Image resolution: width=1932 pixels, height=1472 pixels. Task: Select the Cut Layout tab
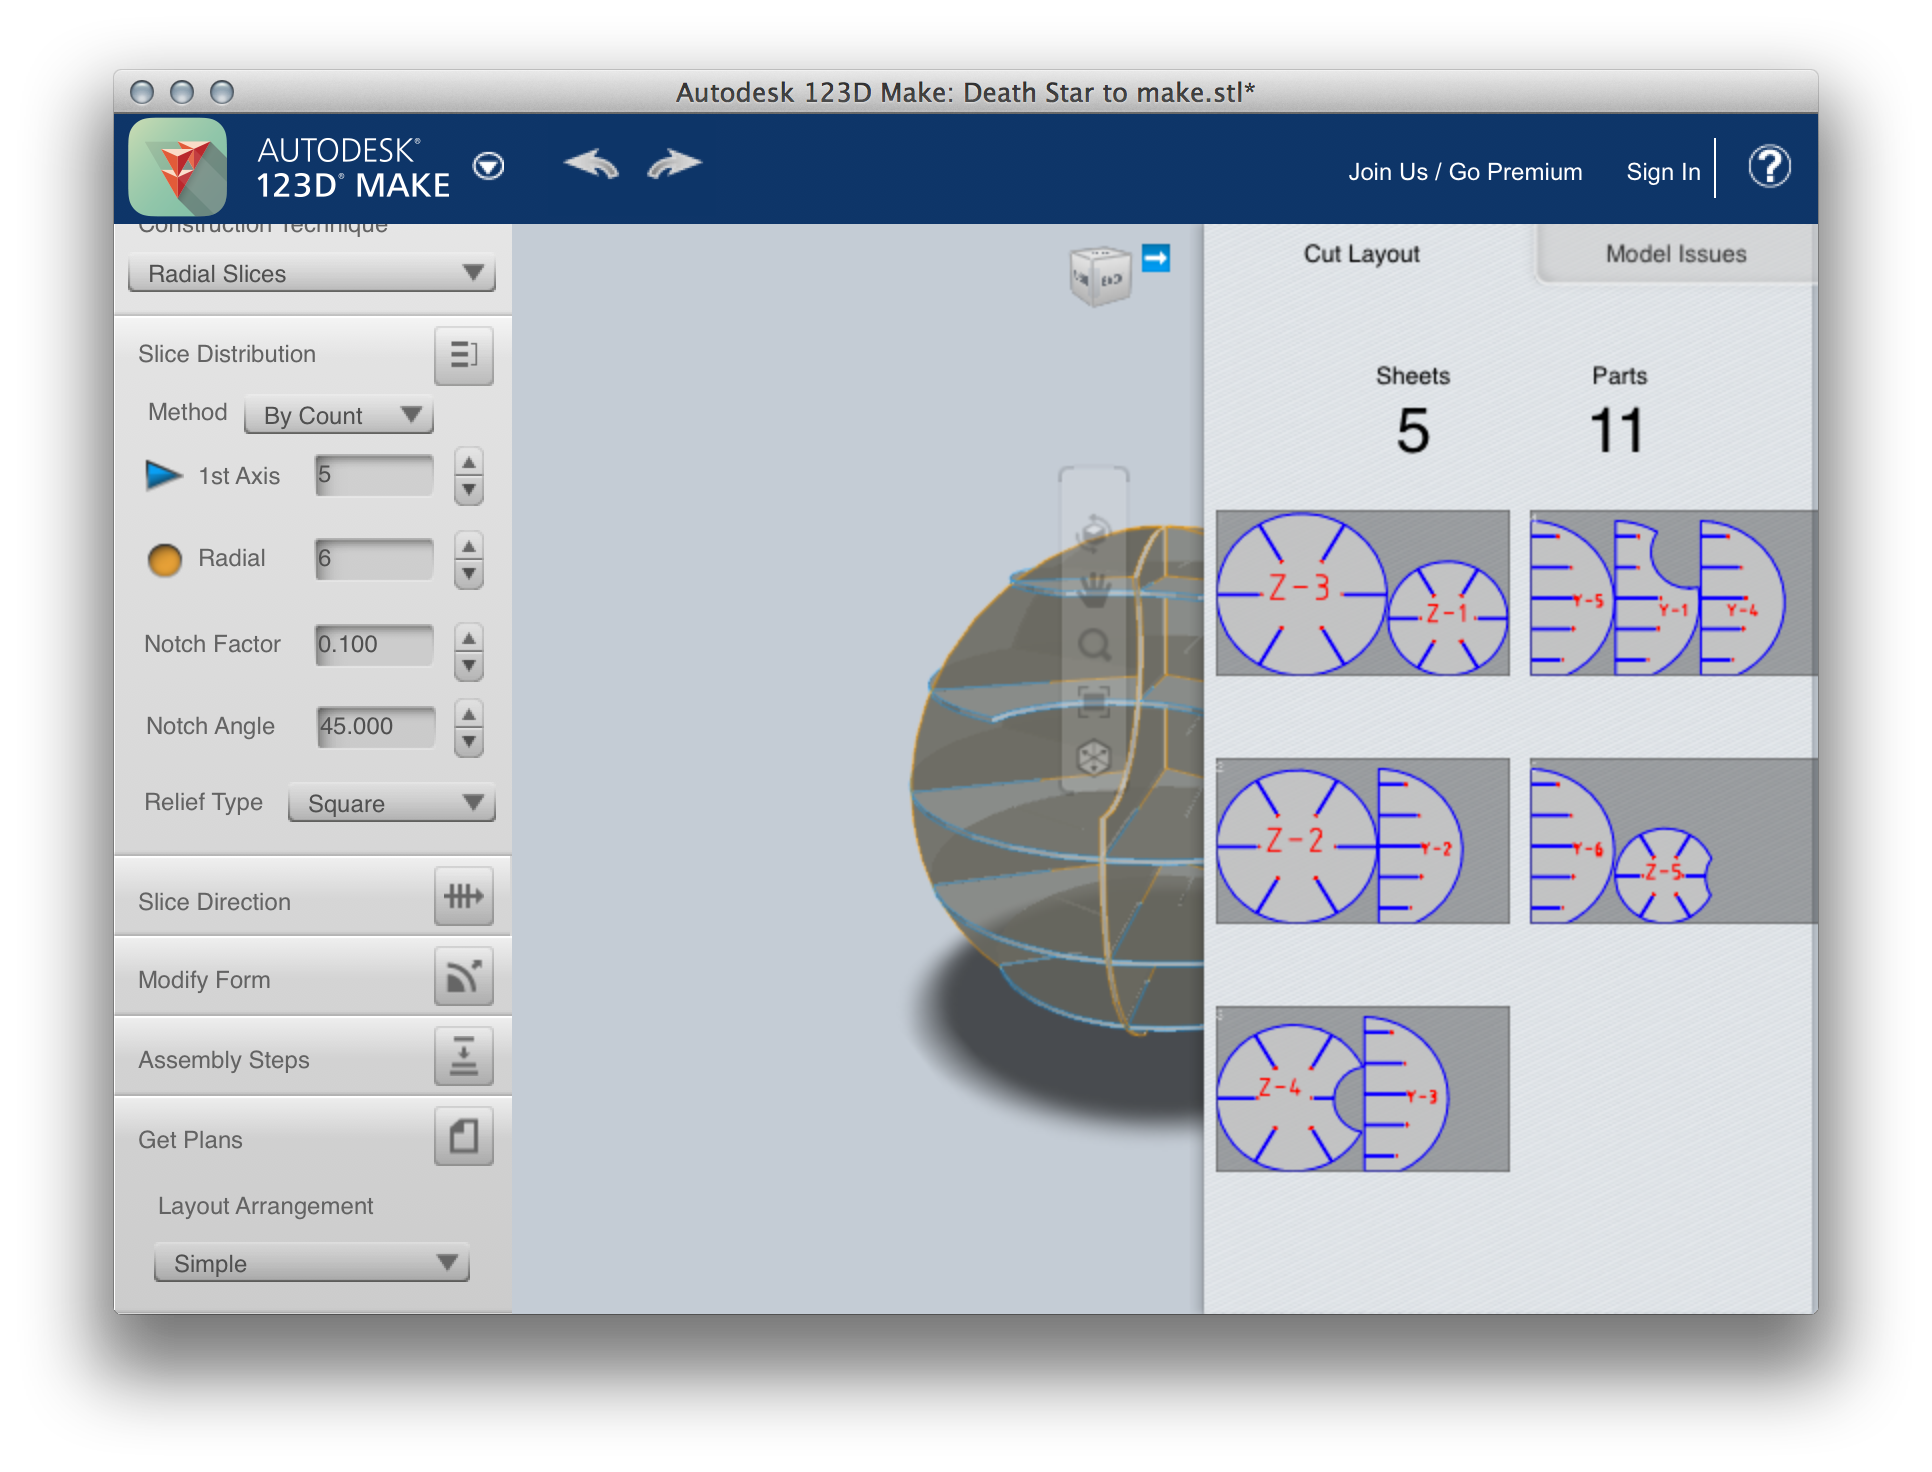point(1361,254)
